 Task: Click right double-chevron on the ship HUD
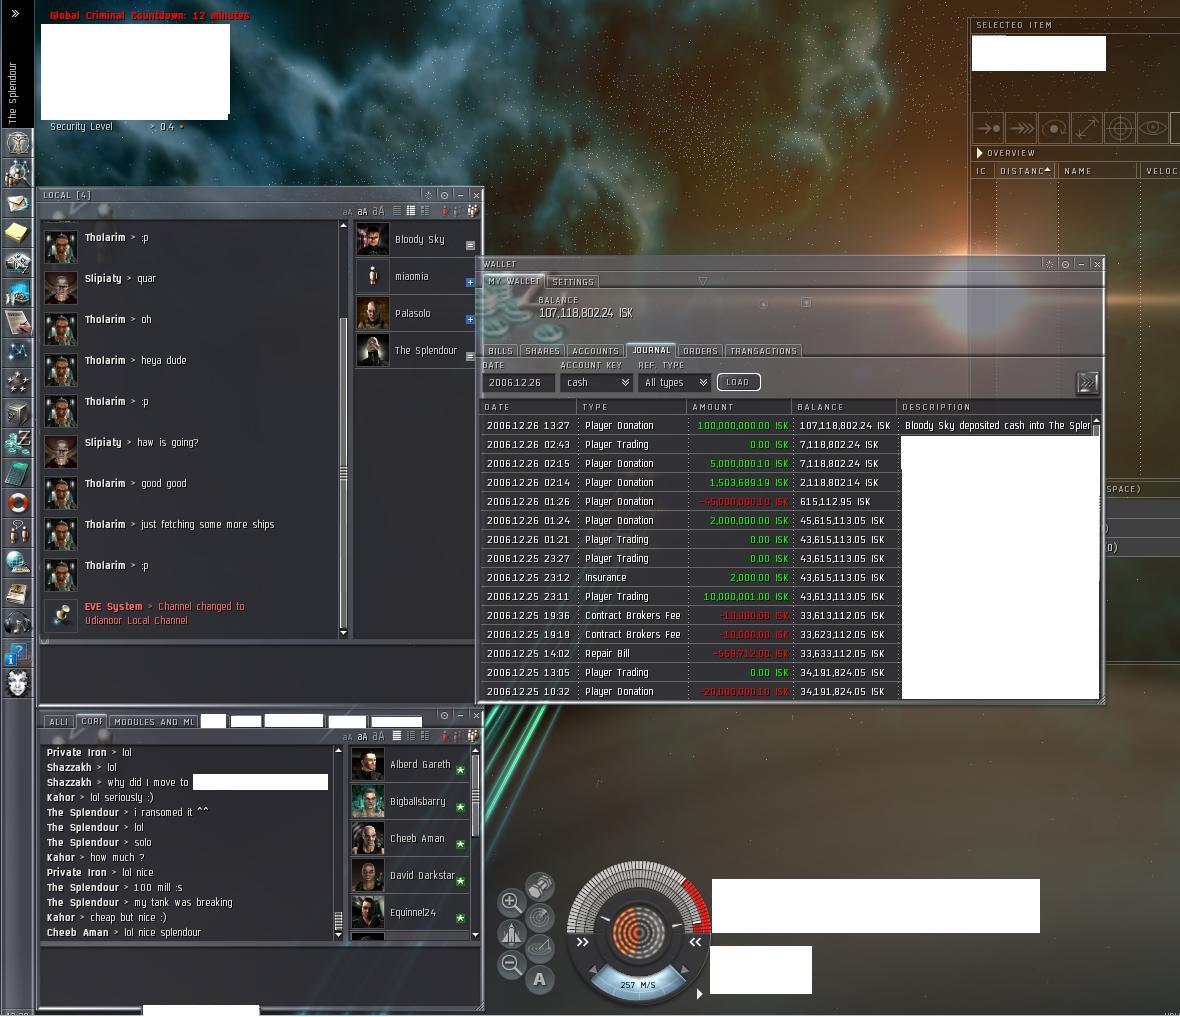tap(695, 942)
